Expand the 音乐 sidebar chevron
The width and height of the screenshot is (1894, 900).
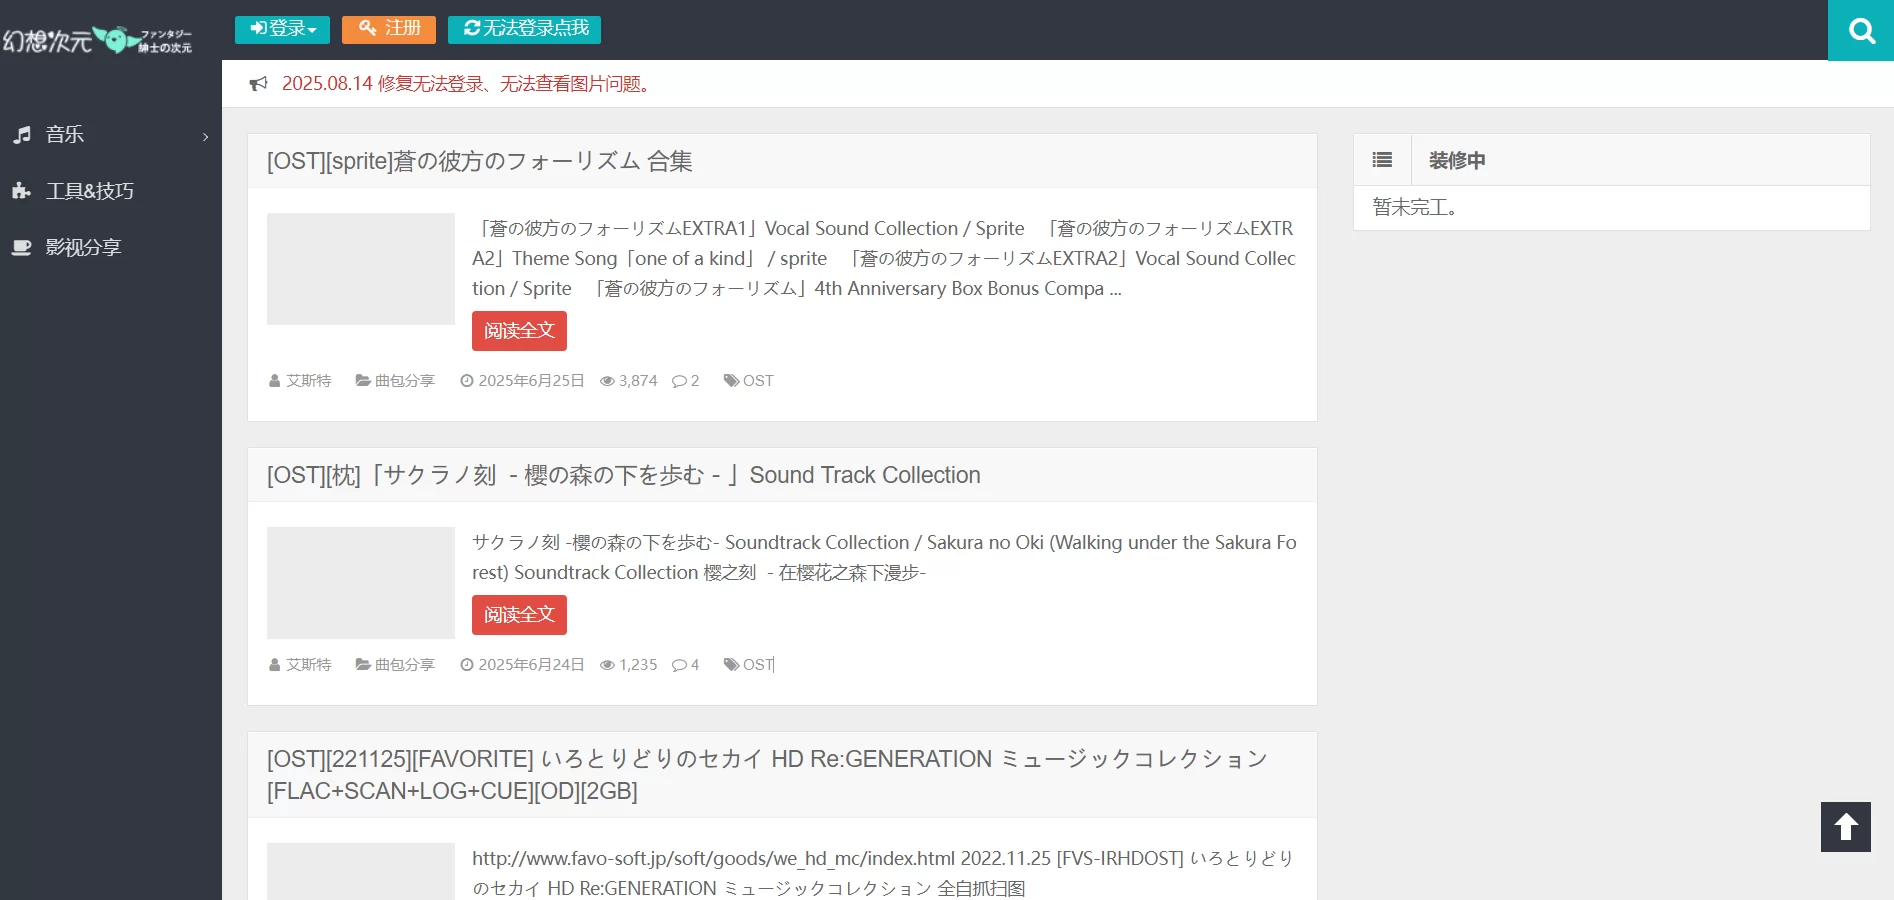coord(205,136)
